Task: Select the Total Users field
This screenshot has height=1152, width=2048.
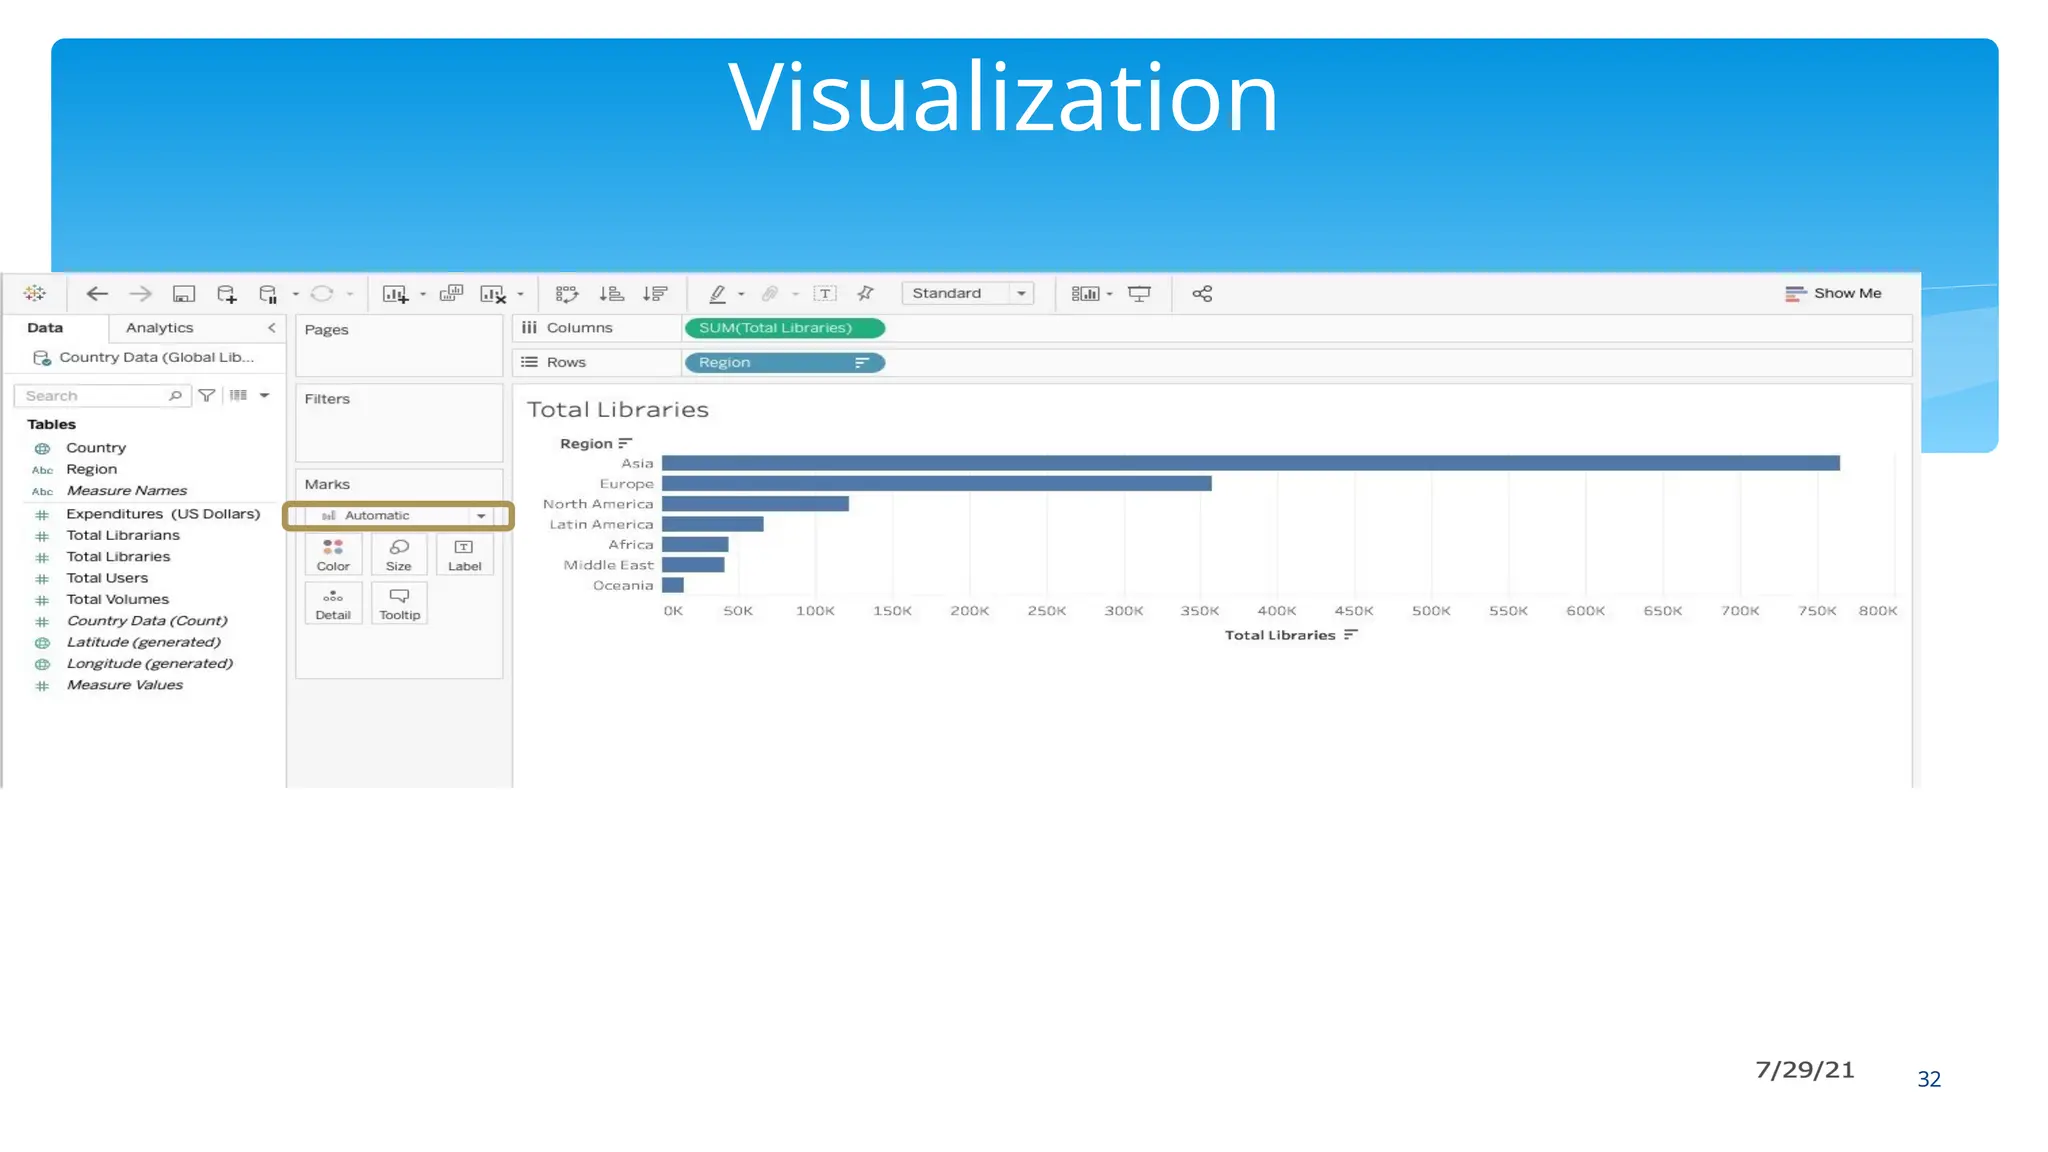Action: [107, 578]
